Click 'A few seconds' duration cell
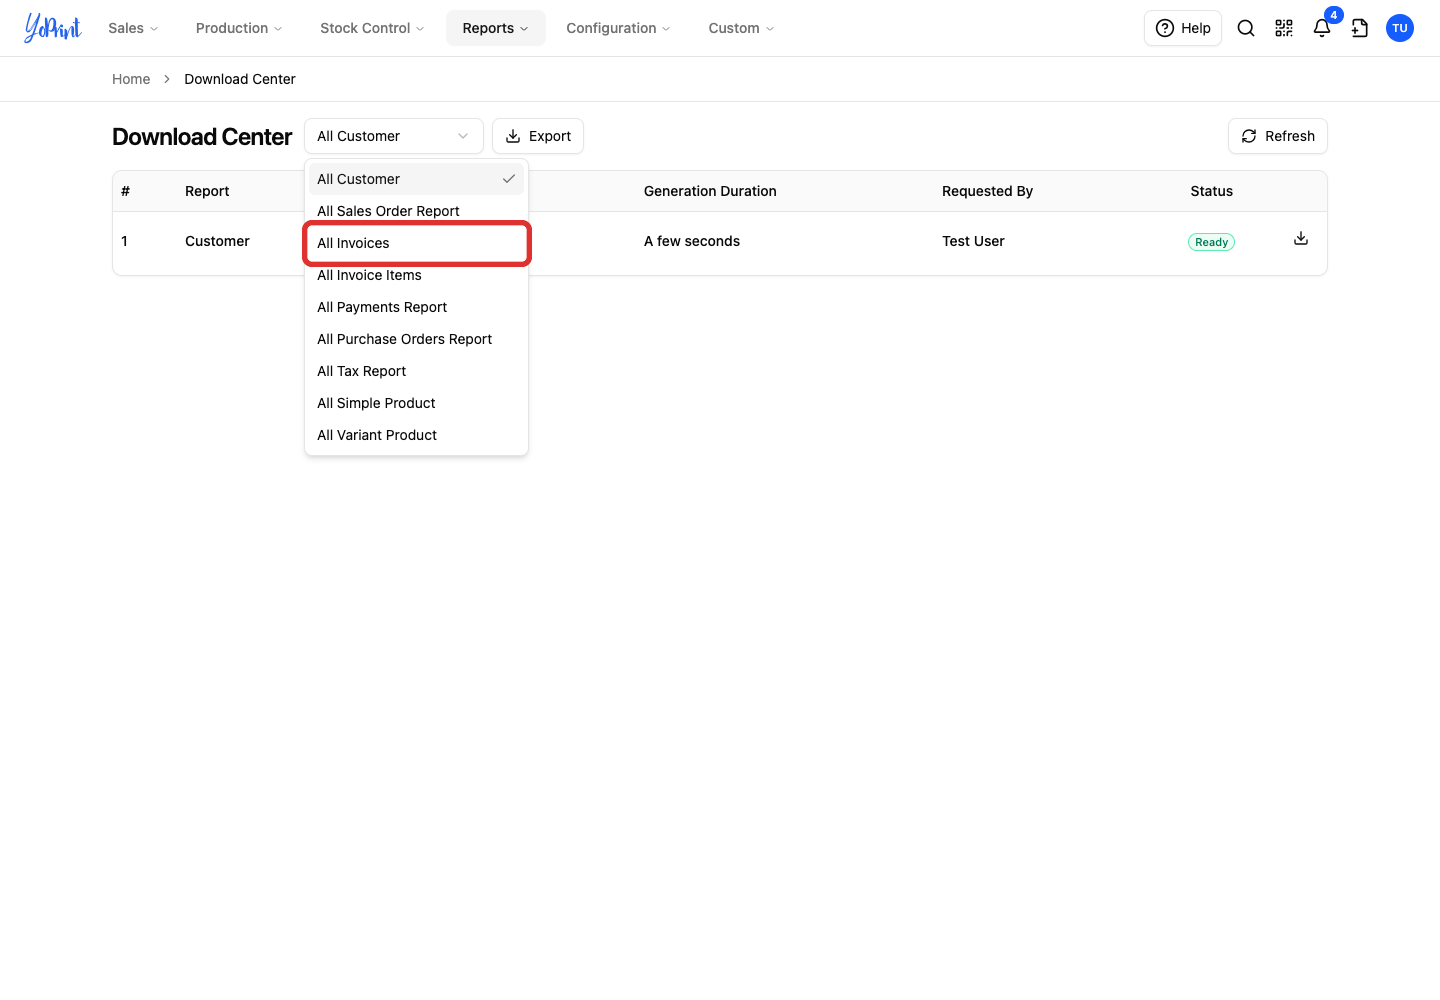The image size is (1440, 1000). tap(692, 241)
